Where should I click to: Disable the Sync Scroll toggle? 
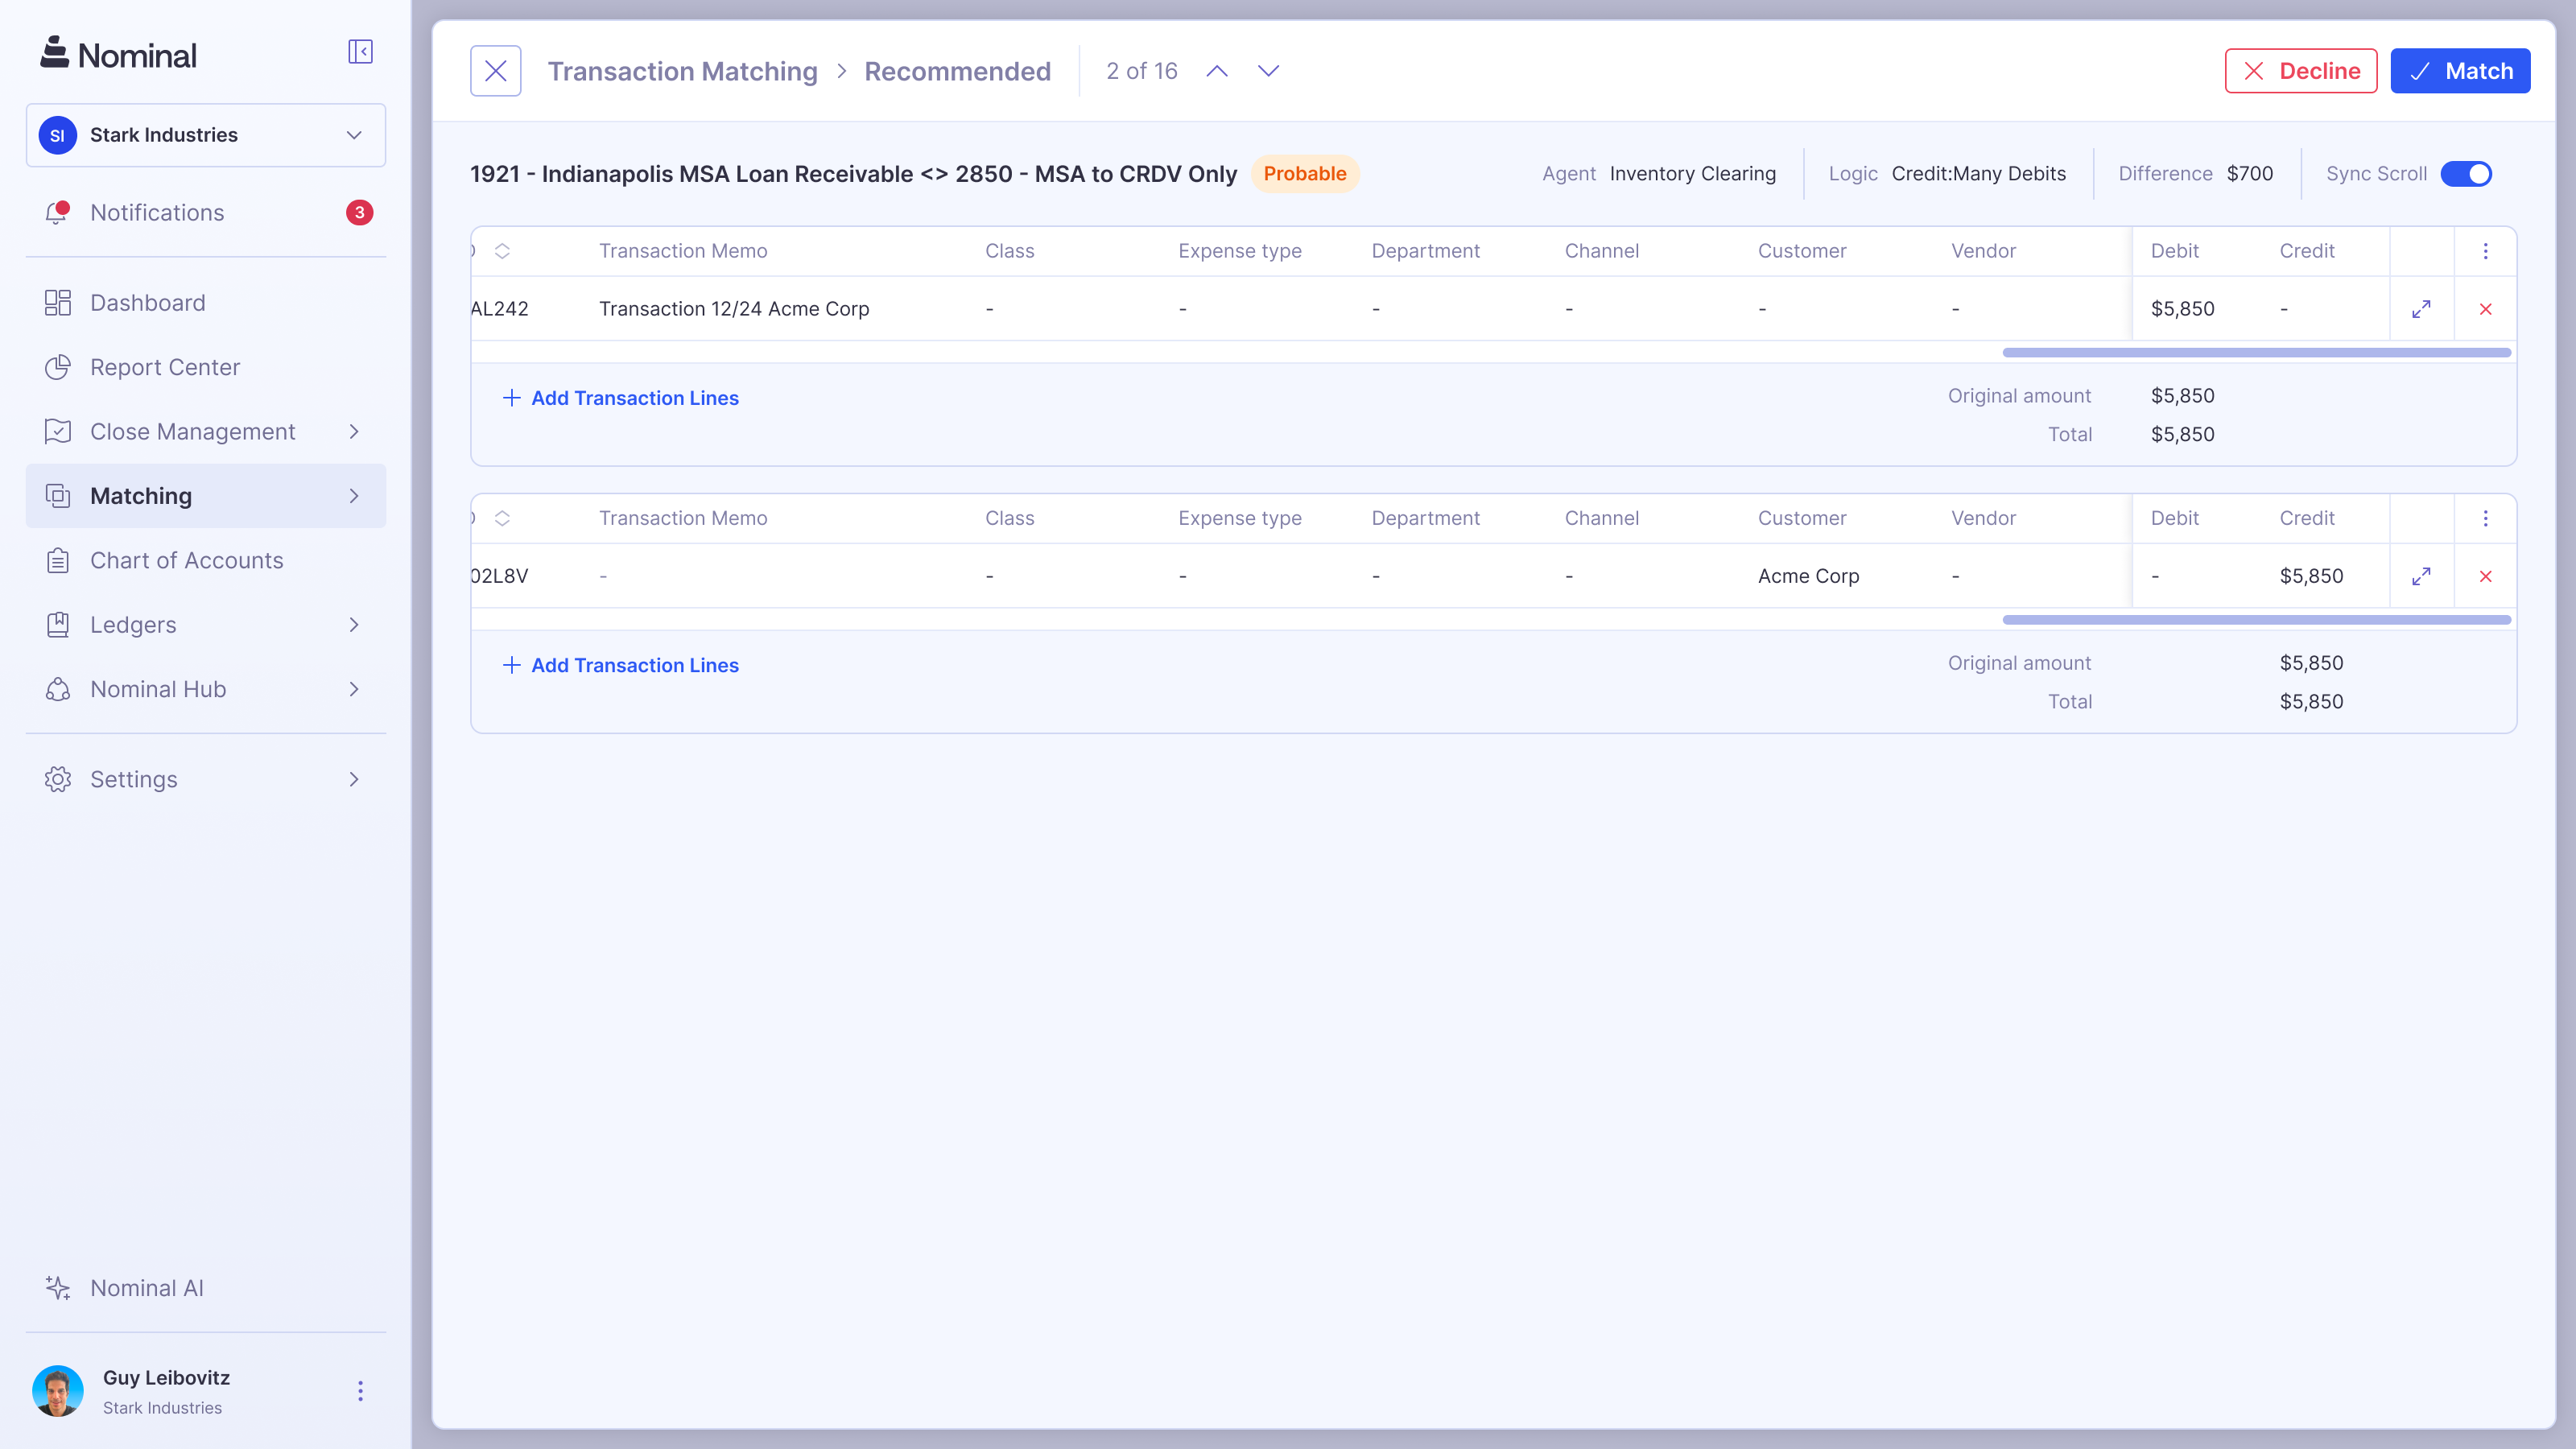(2466, 173)
